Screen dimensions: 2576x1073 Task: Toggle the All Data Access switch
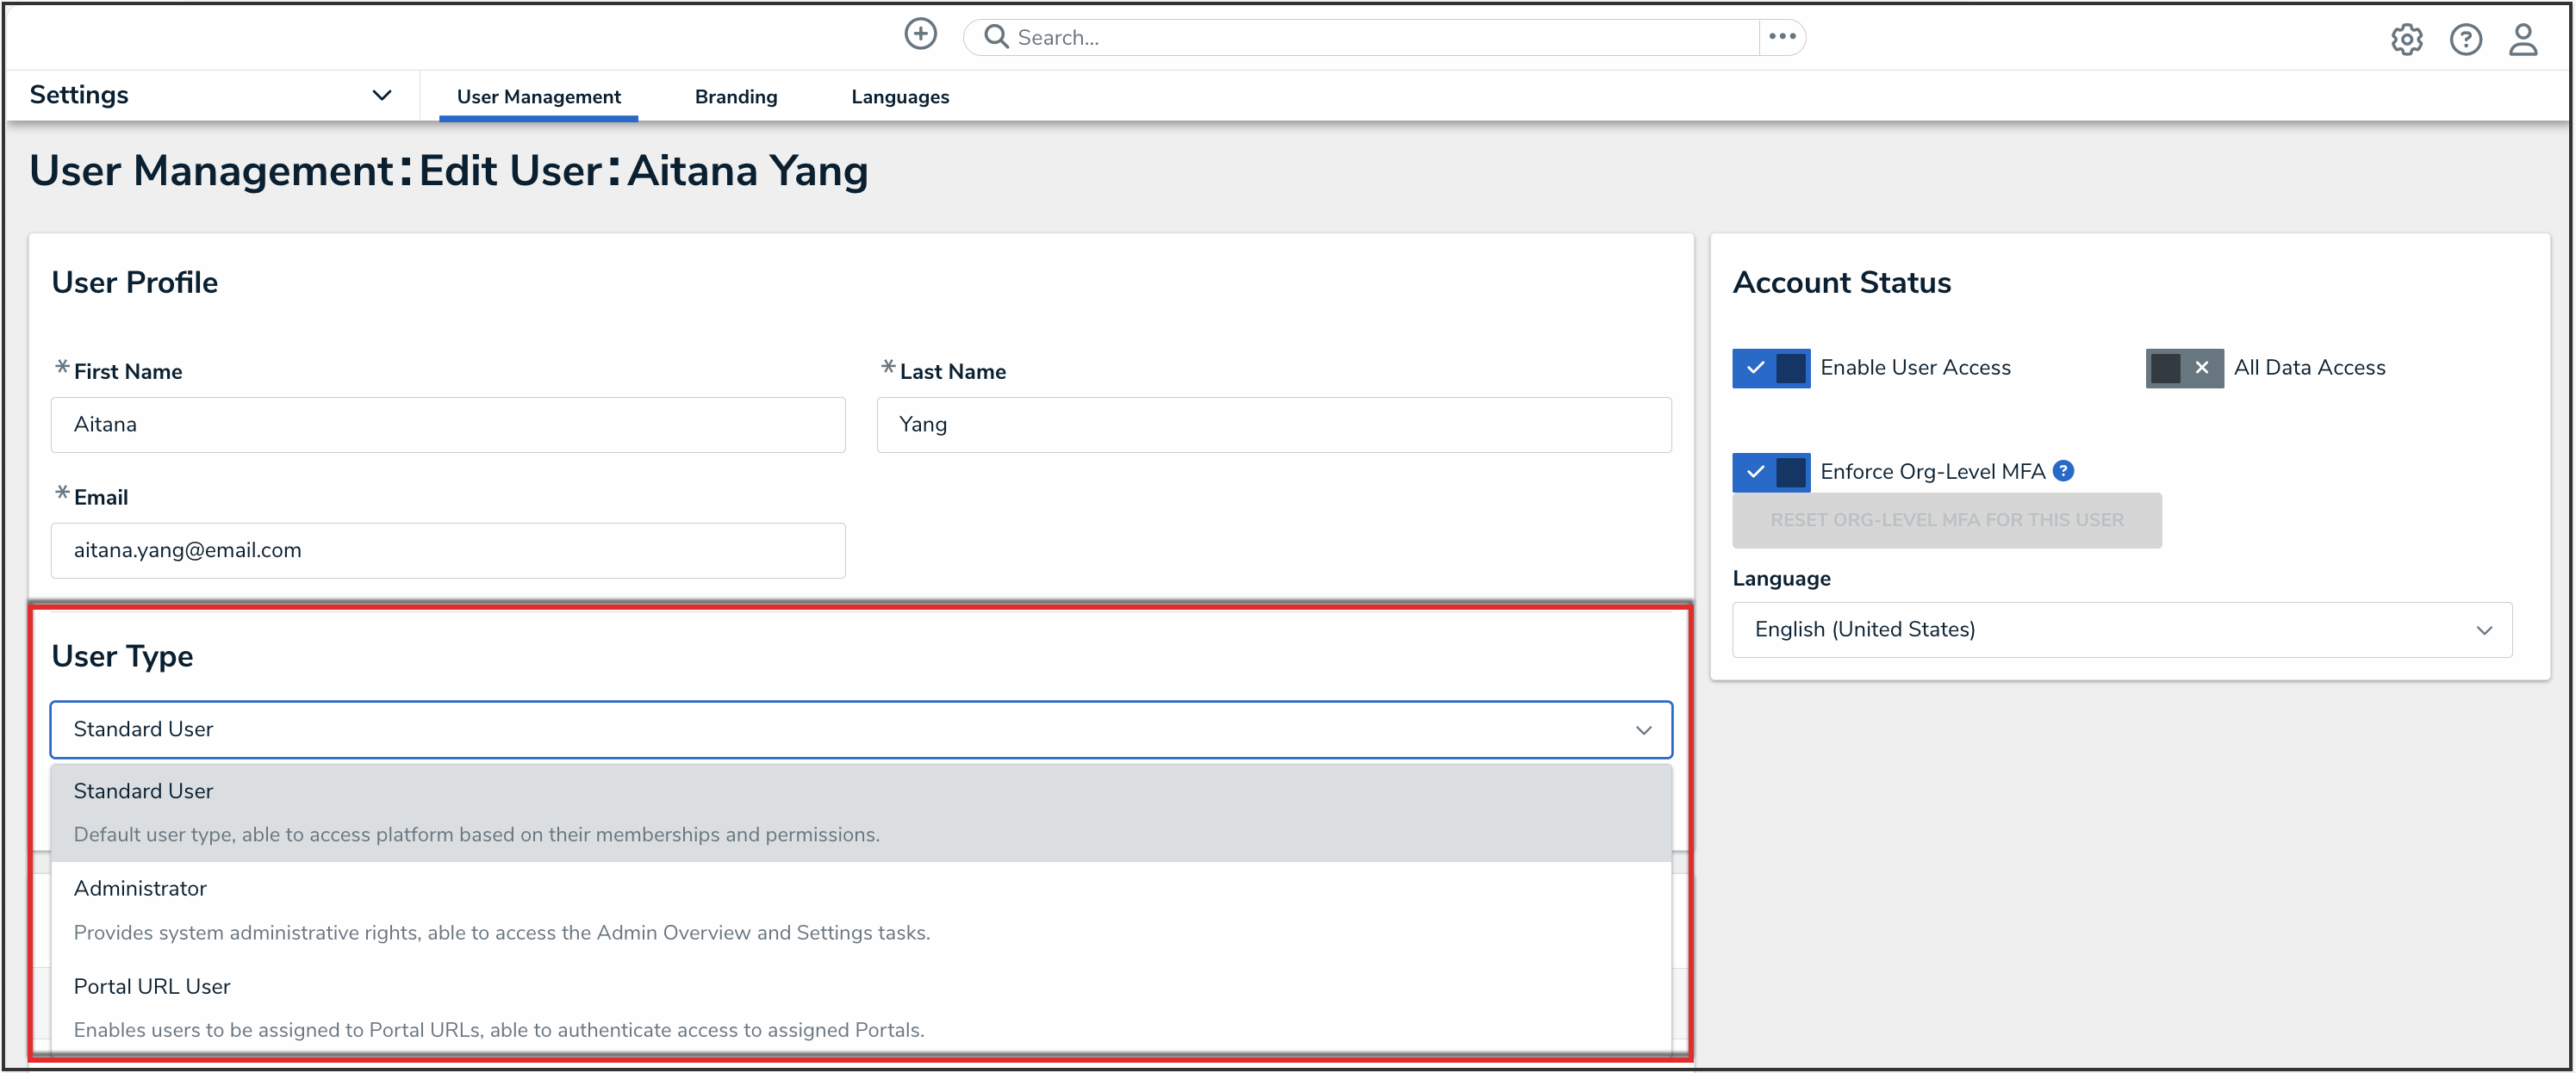coord(2184,368)
